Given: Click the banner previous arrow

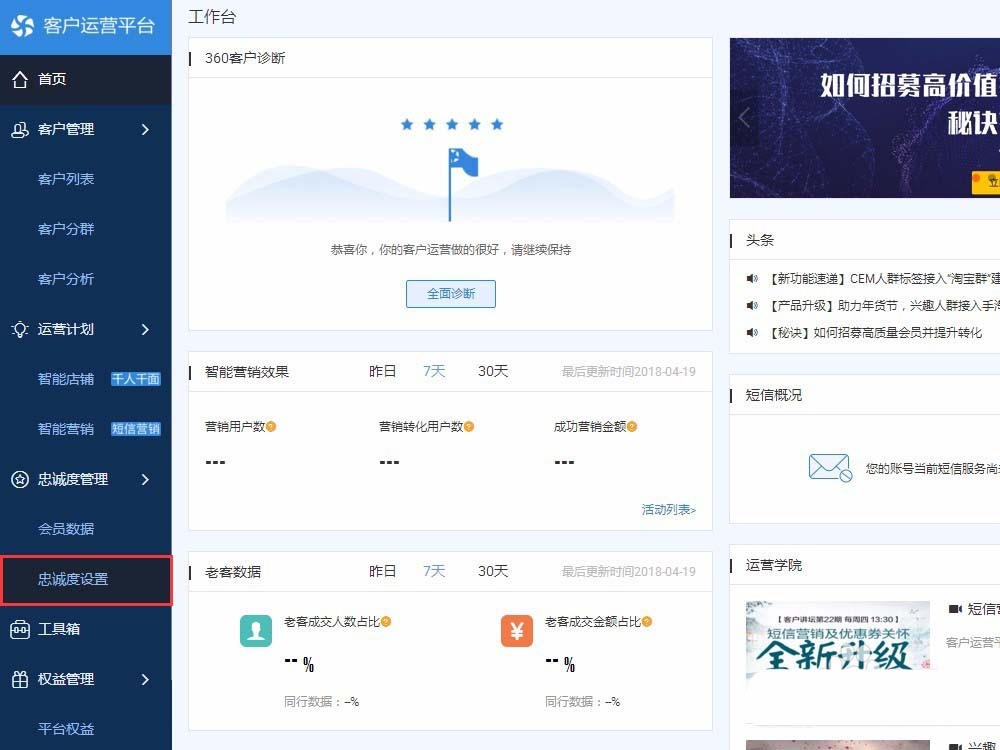Looking at the screenshot, I should click(x=744, y=118).
